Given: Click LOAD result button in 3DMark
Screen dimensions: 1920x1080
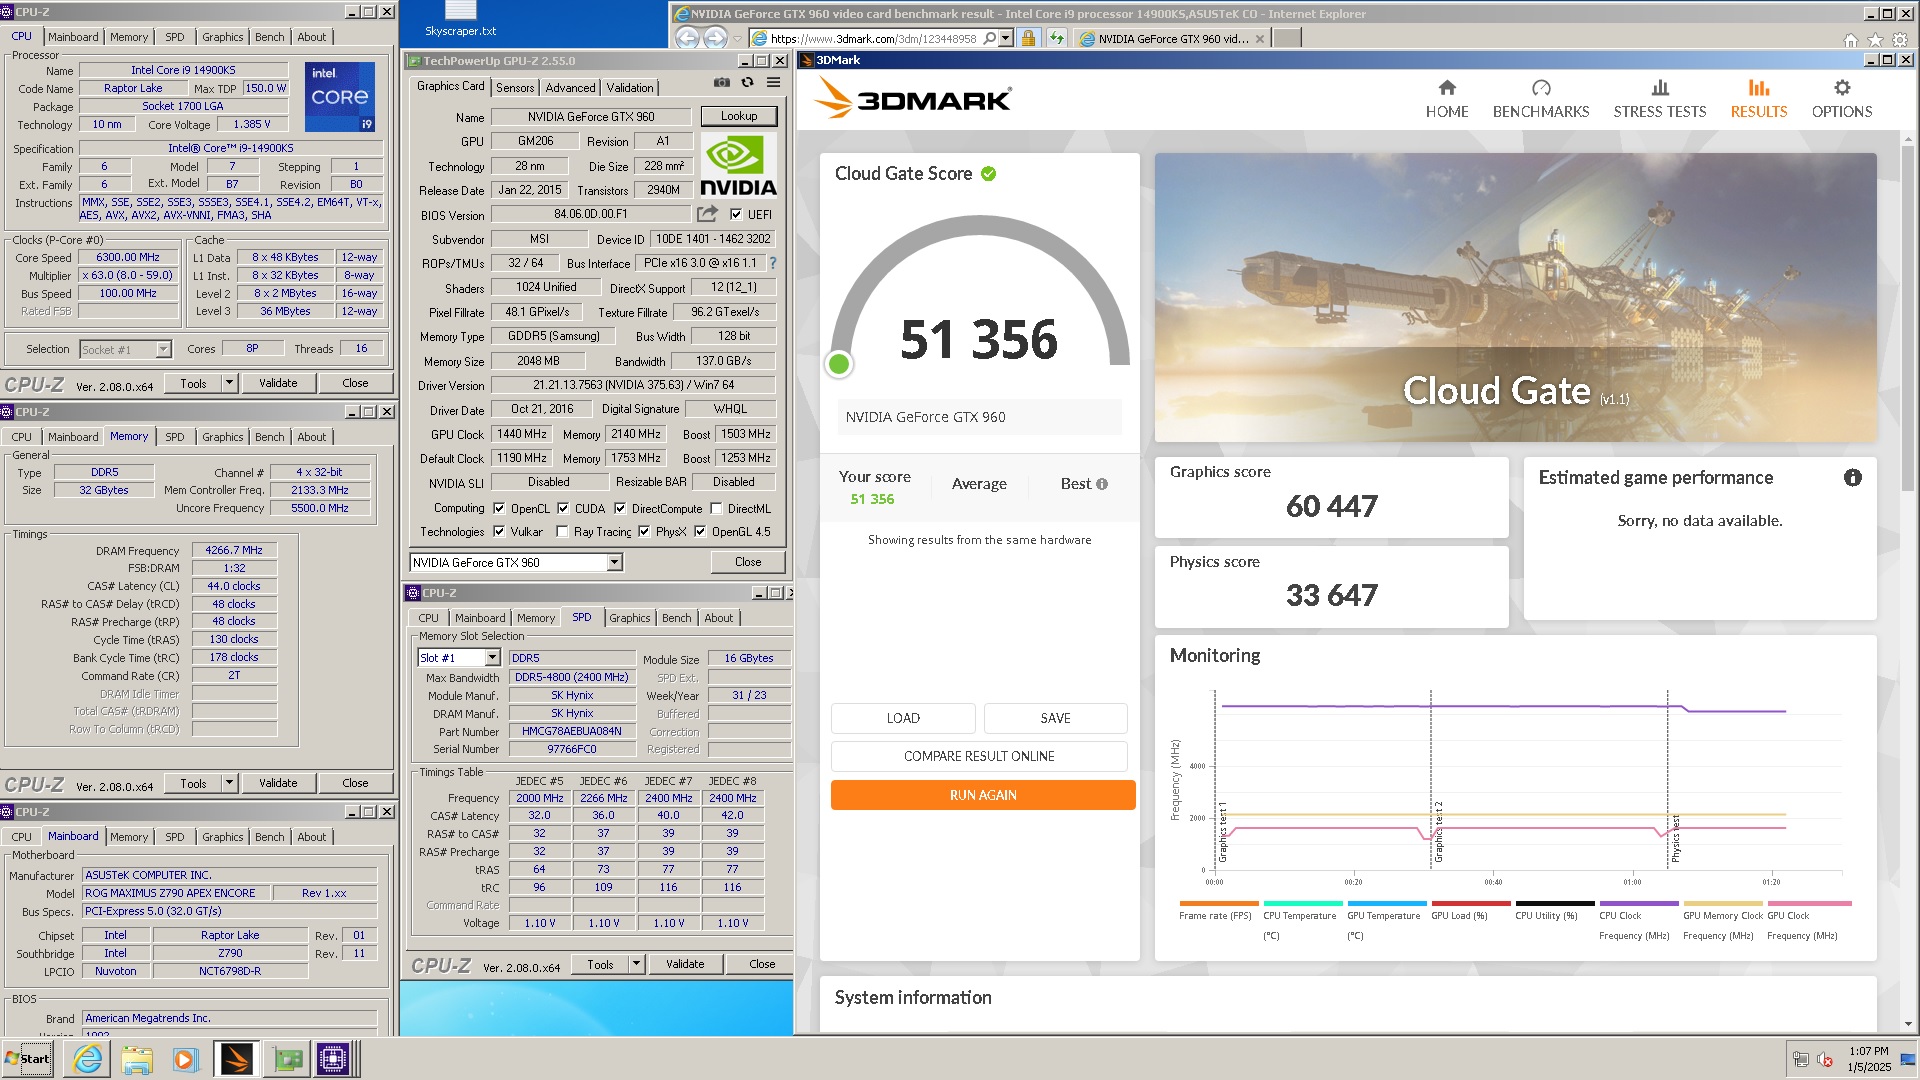Looking at the screenshot, I should click(x=903, y=718).
